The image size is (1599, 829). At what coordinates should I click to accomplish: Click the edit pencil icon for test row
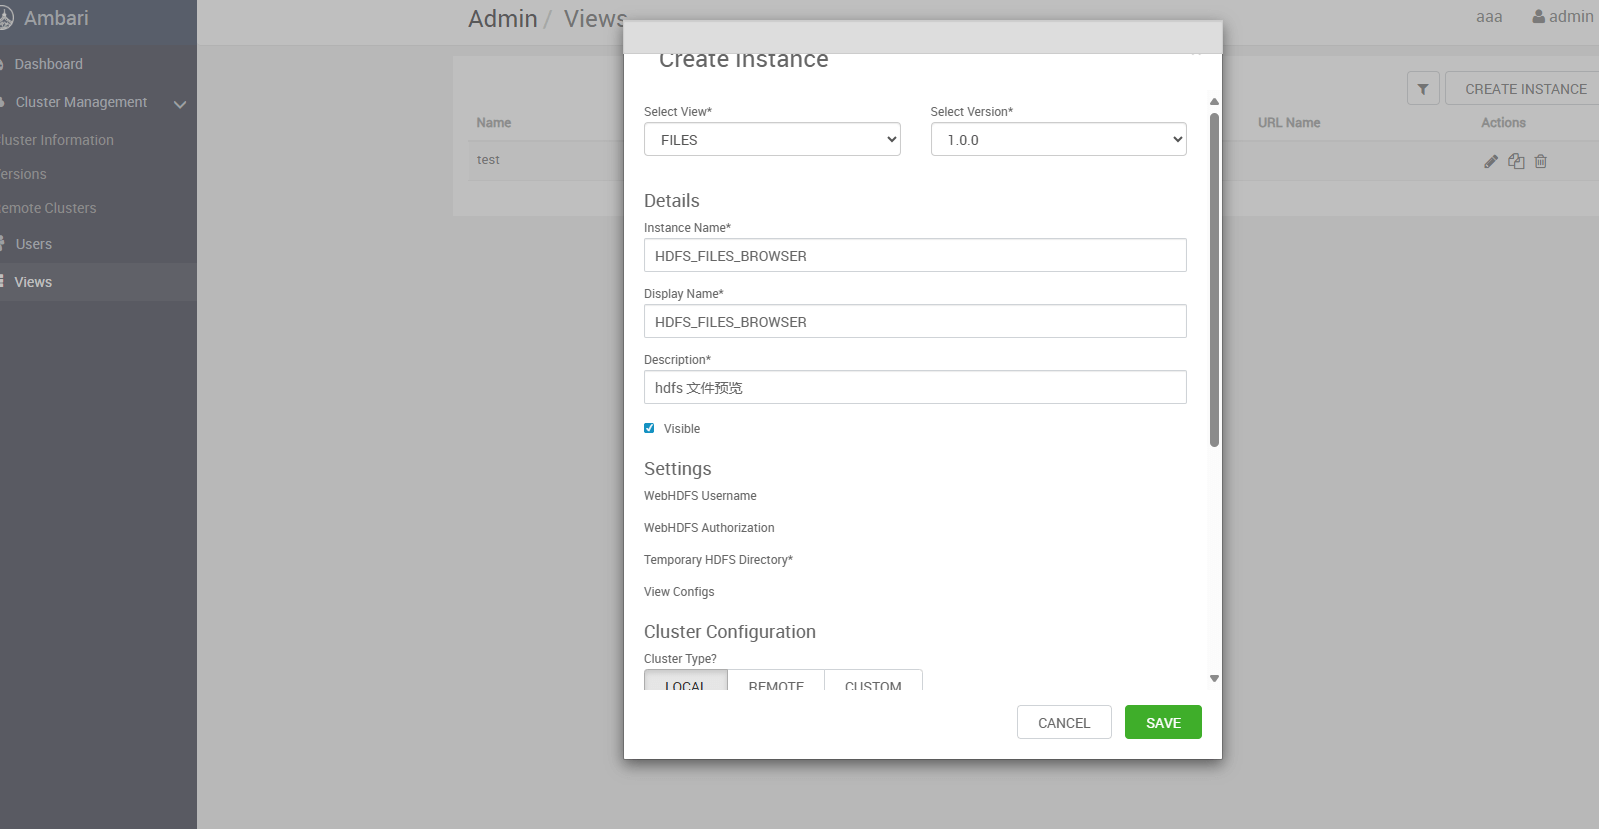(1490, 161)
